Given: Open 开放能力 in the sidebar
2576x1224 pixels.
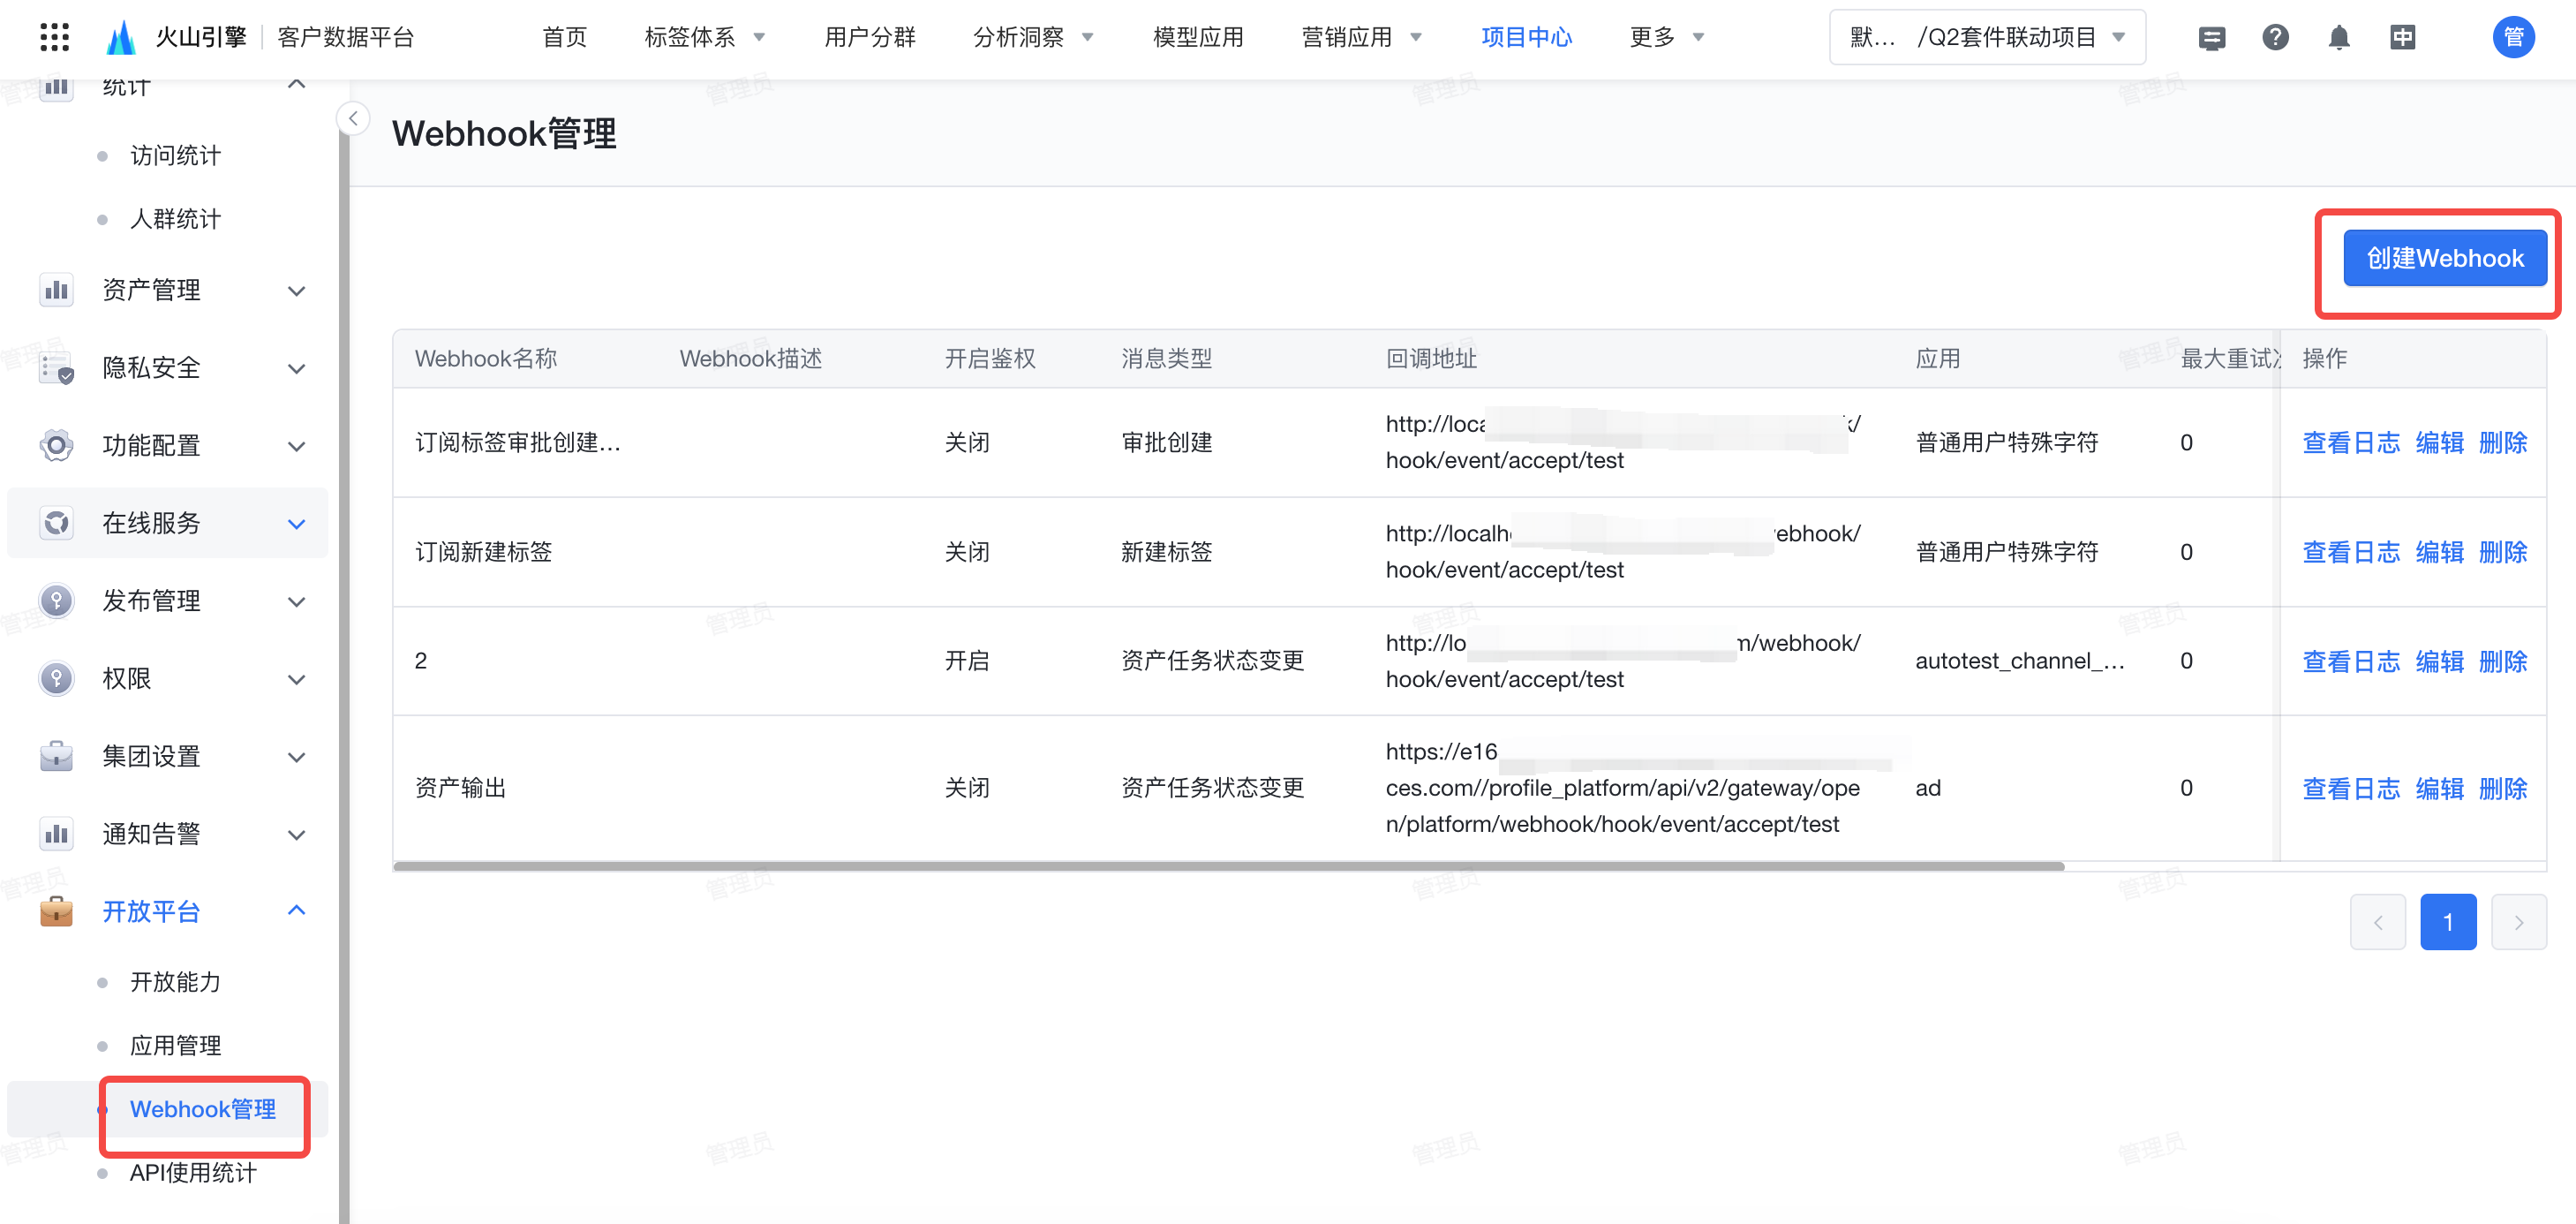Looking at the screenshot, I should [x=175, y=982].
